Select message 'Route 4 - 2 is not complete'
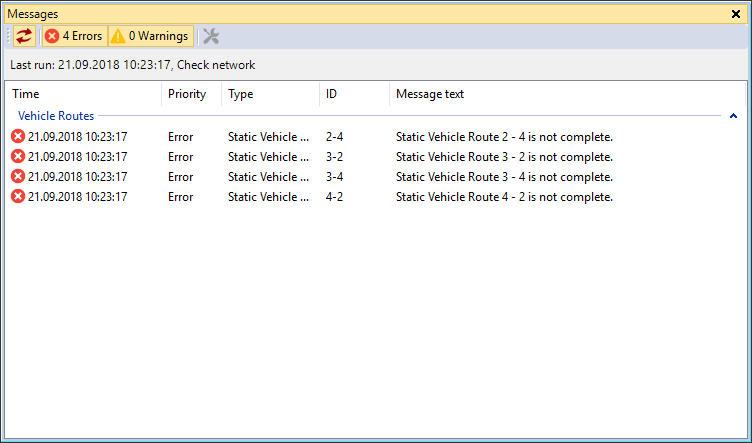 point(504,197)
